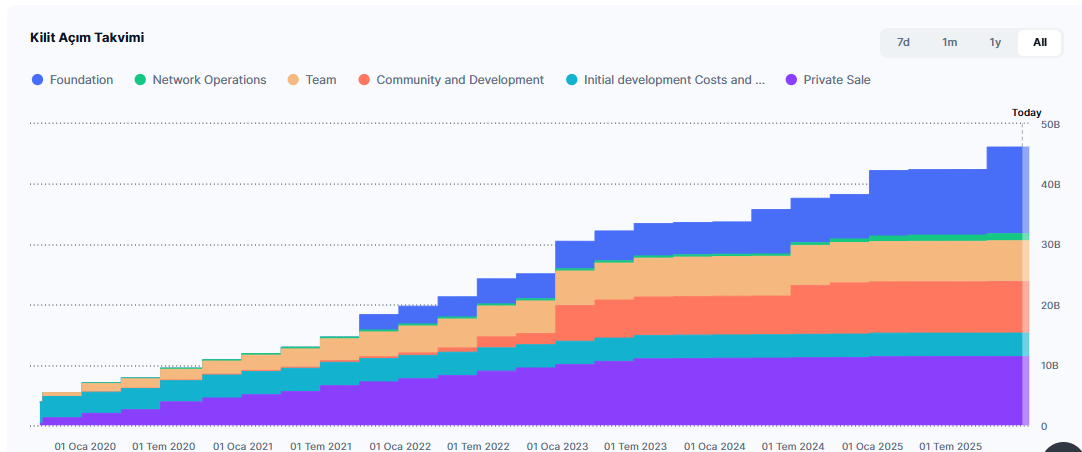Click the Kilit Açım Takvimi heading

point(87,38)
